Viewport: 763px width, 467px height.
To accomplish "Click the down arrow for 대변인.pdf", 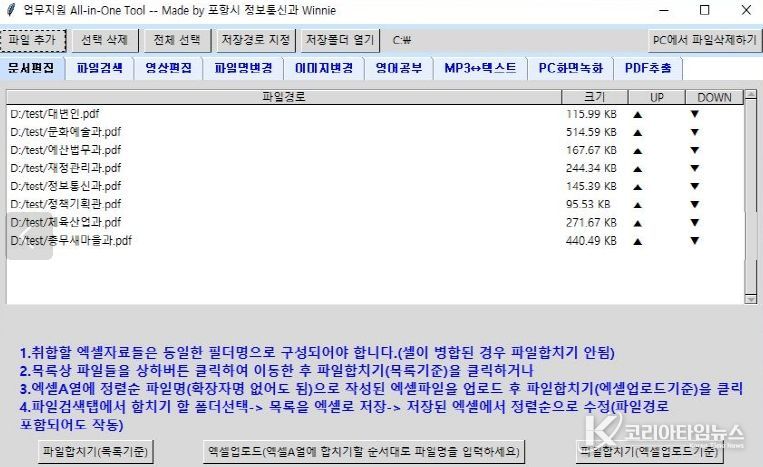I will coord(695,114).
